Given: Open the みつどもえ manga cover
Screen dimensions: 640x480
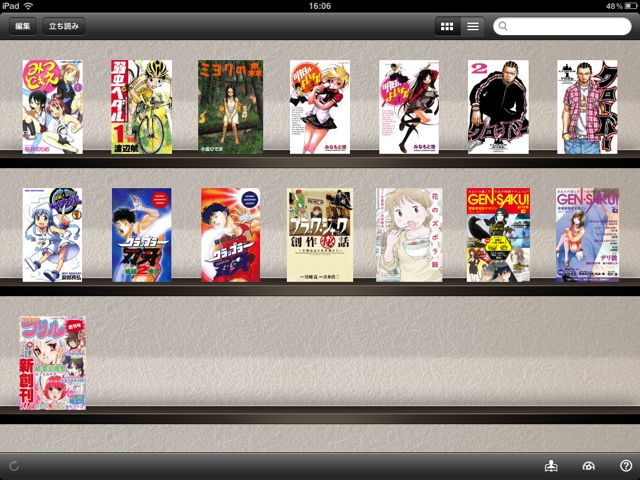Looking at the screenshot, I should (x=53, y=107).
